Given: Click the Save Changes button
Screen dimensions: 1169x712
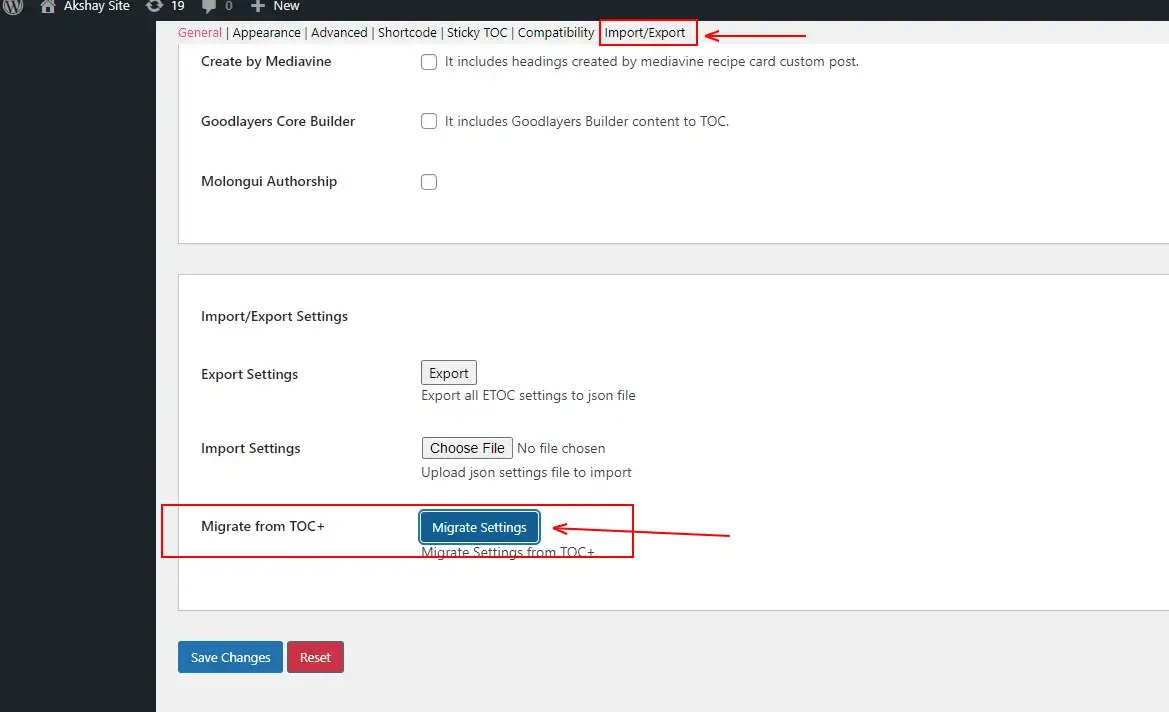Looking at the screenshot, I should coord(230,657).
